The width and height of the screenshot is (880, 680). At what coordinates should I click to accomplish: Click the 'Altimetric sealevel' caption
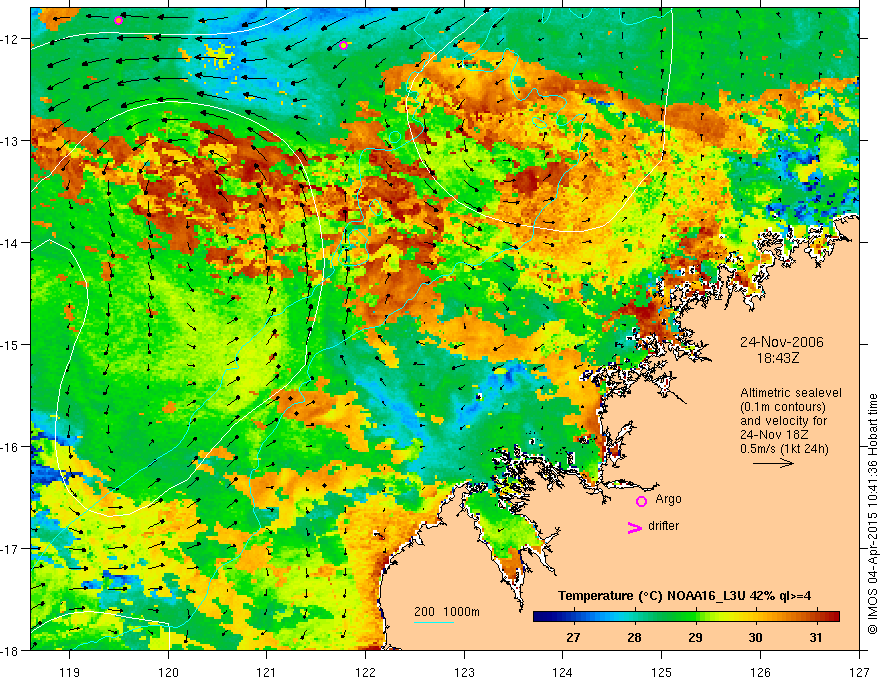click(x=791, y=393)
